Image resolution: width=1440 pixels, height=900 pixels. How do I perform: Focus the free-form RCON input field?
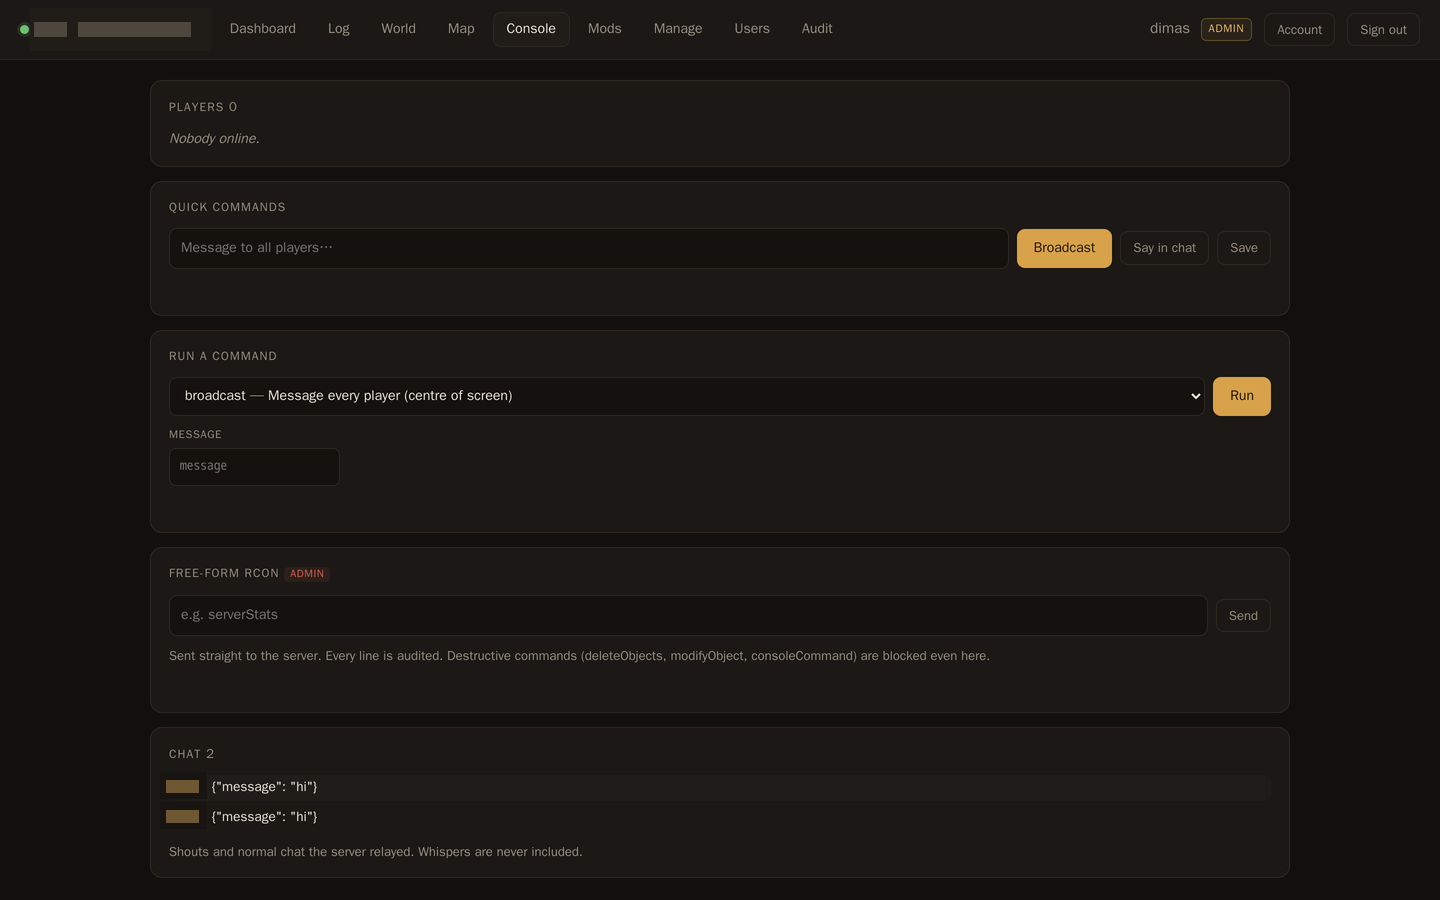(x=688, y=616)
